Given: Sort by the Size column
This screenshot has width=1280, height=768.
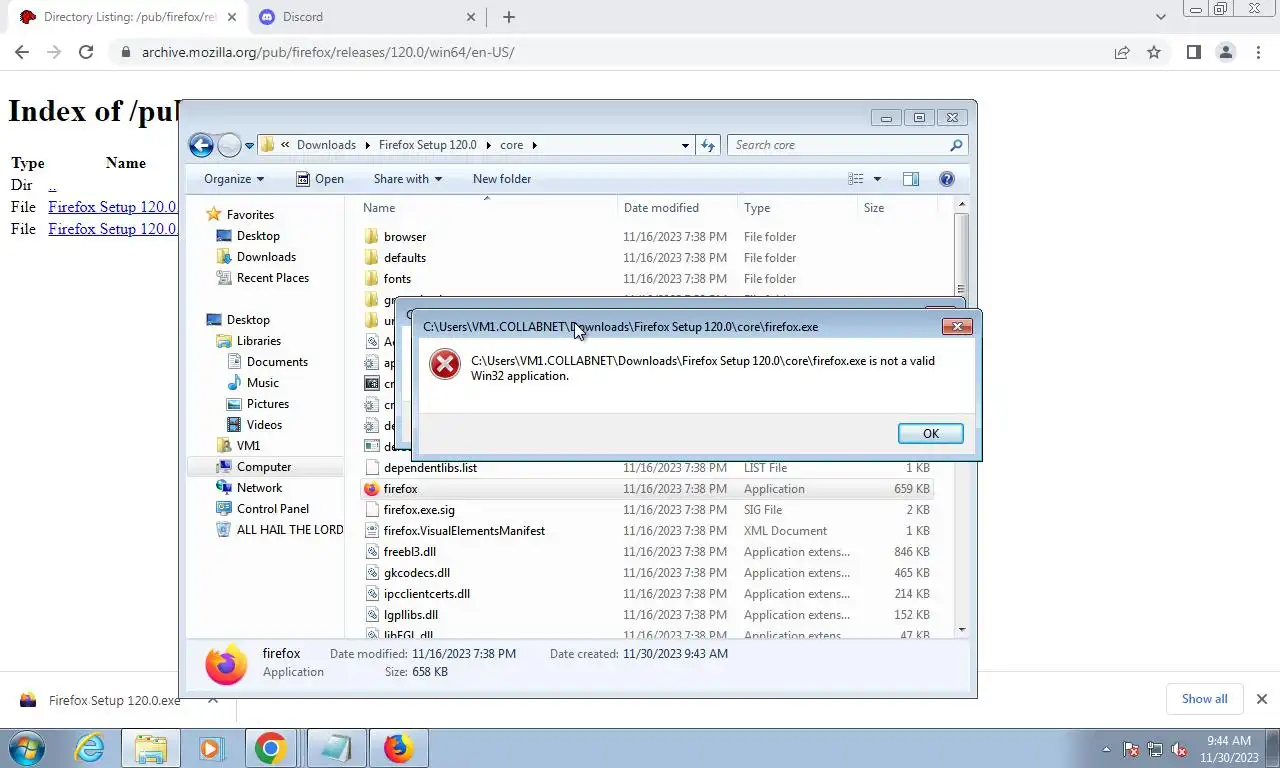Looking at the screenshot, I should [x=897, y=208].
